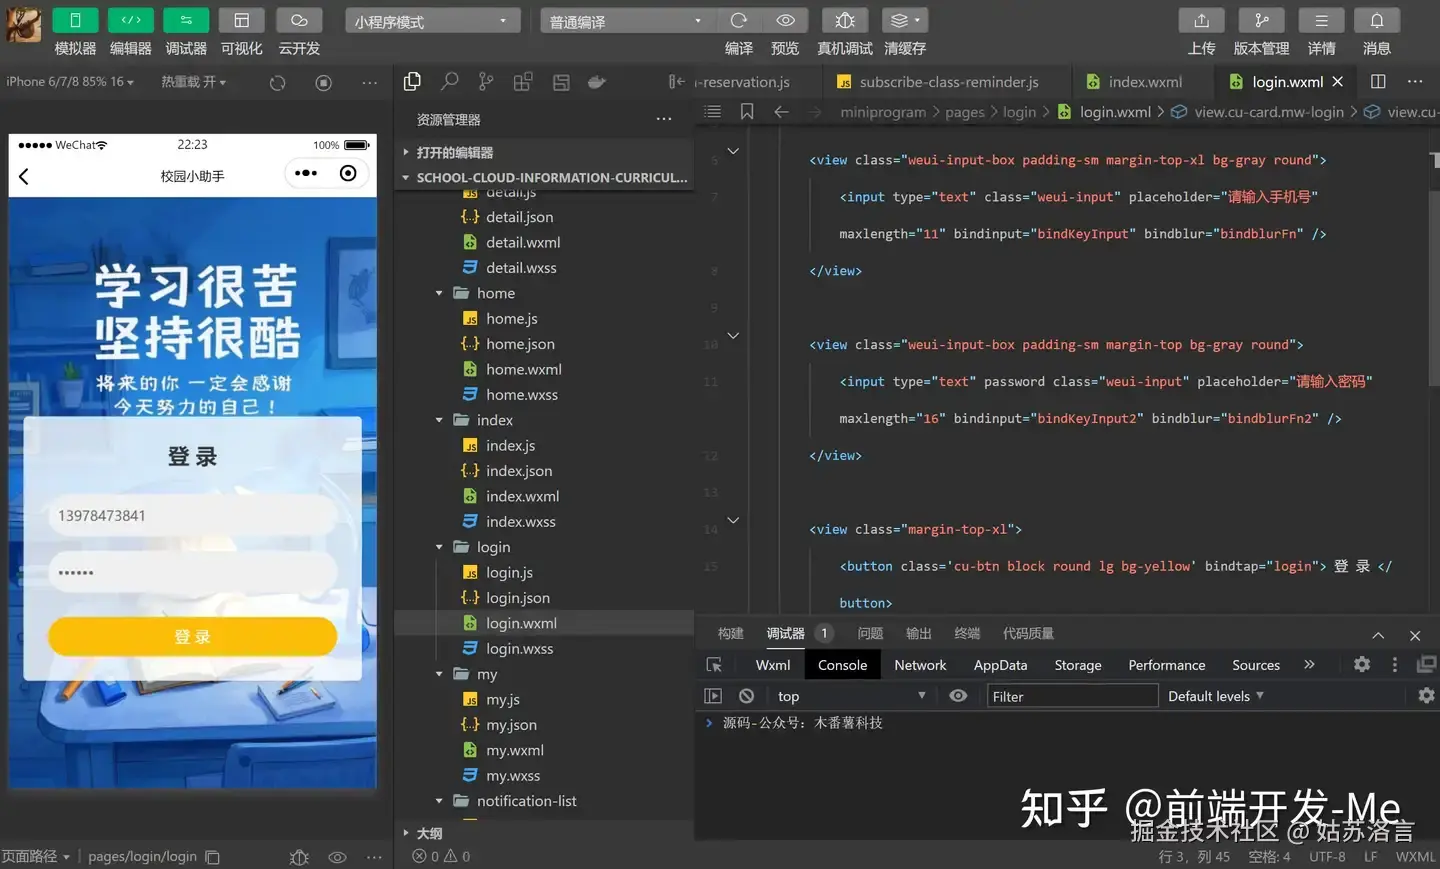The width and height of the screenshot is (1440, 869).
Task: Toggle the Debugger (调试器) panel button
Action: tap(186, 21)
